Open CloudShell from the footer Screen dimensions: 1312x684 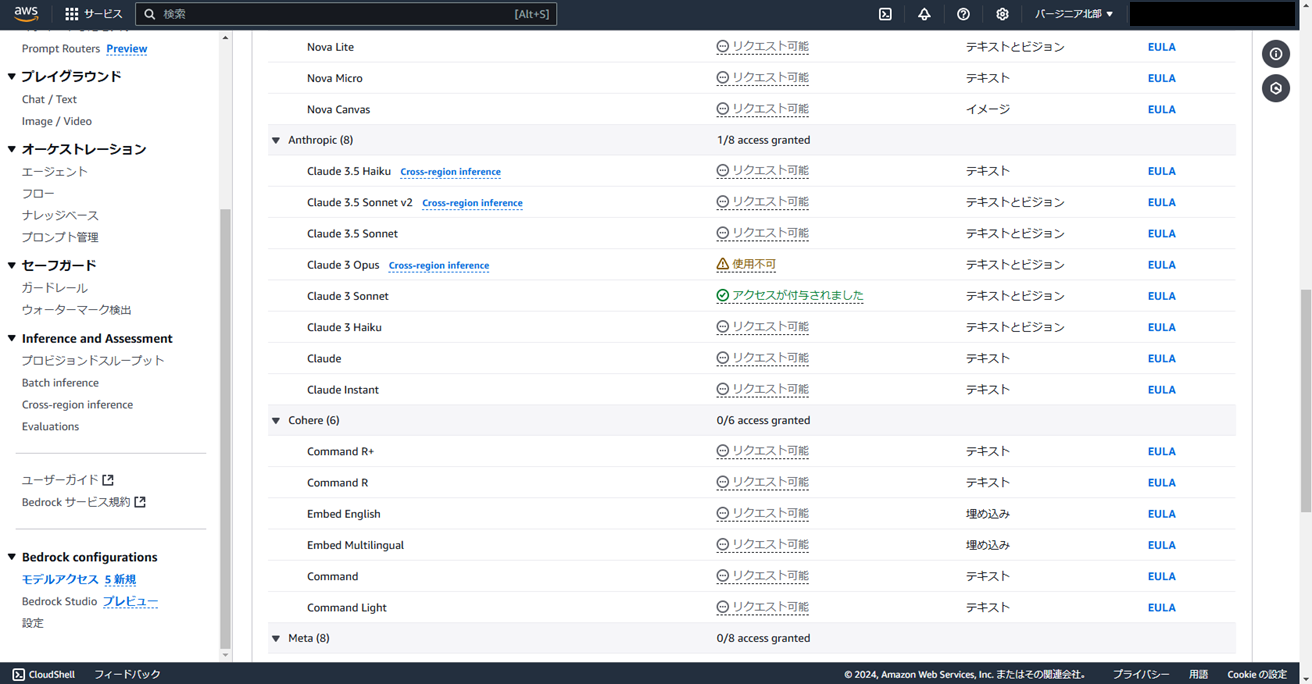(44, 674)
